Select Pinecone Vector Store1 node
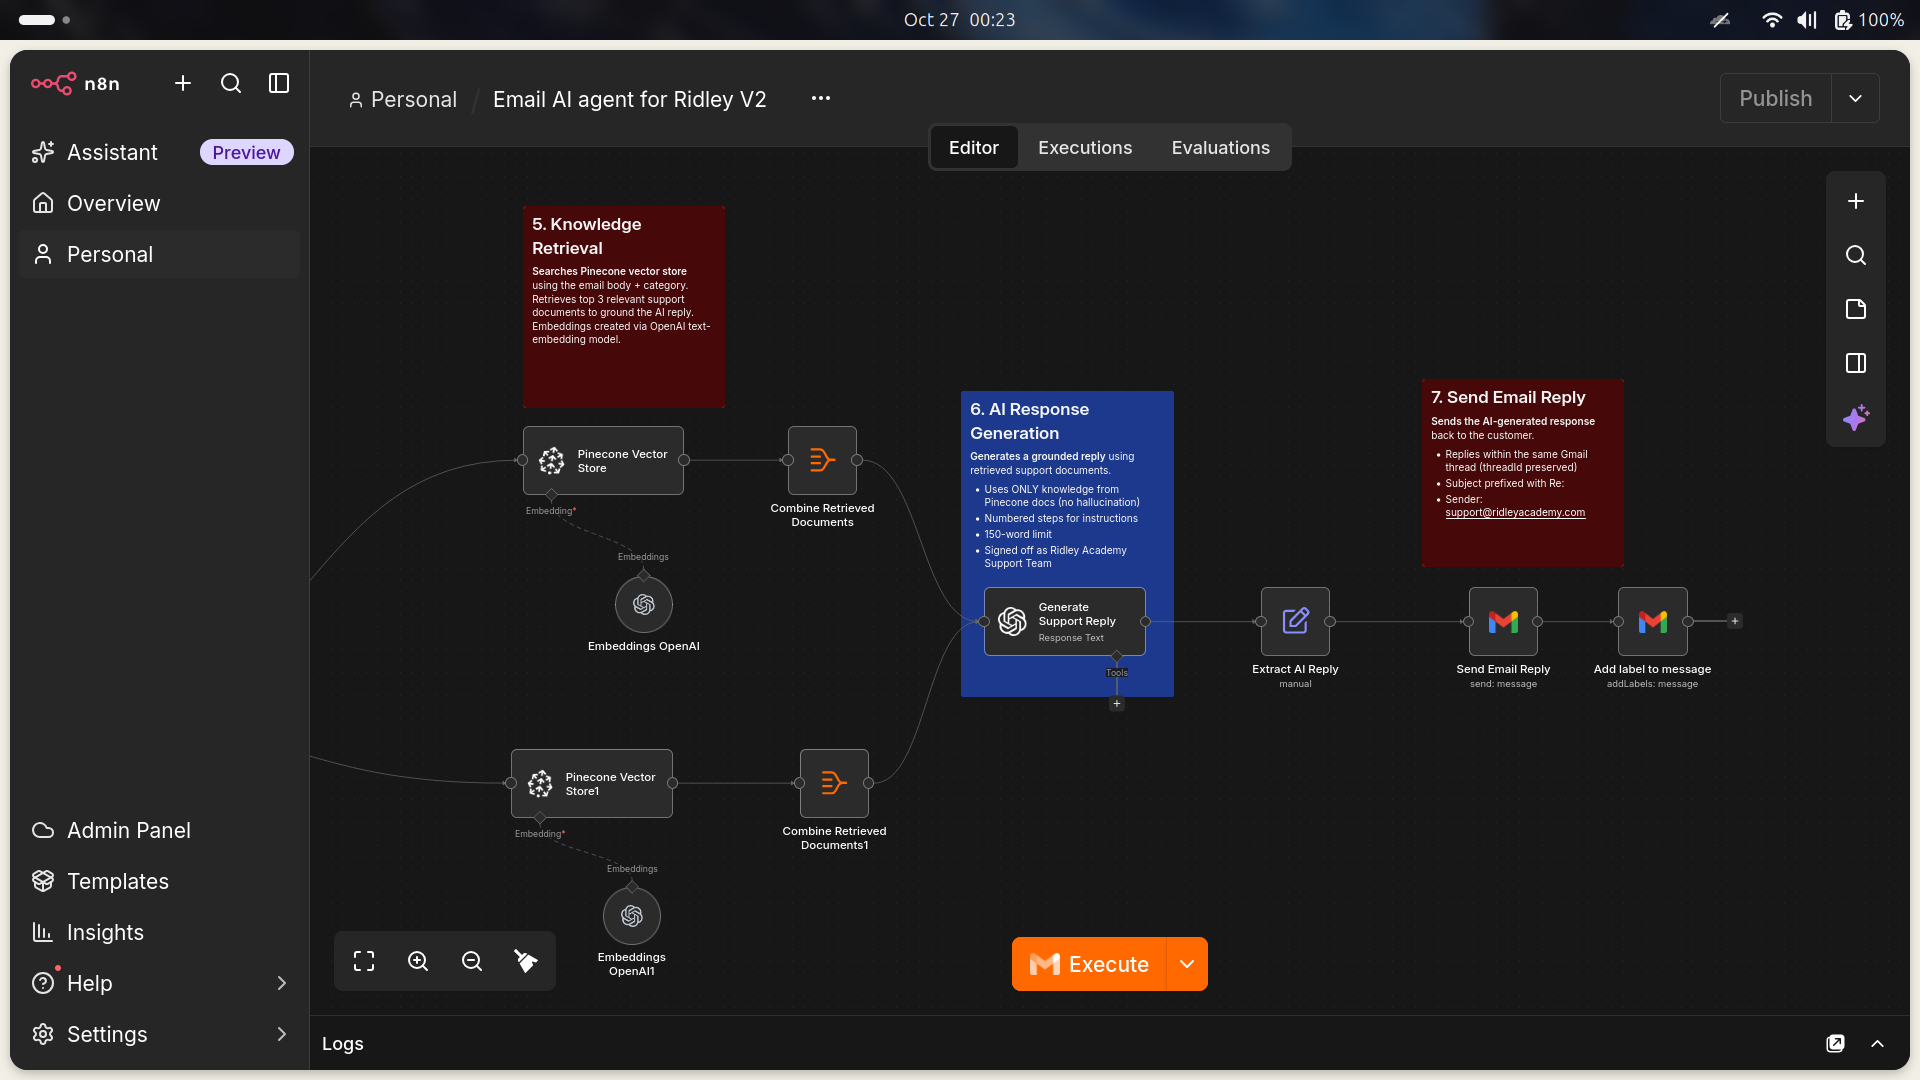This screenshot has width=1920, height=1080. point(592,783)
